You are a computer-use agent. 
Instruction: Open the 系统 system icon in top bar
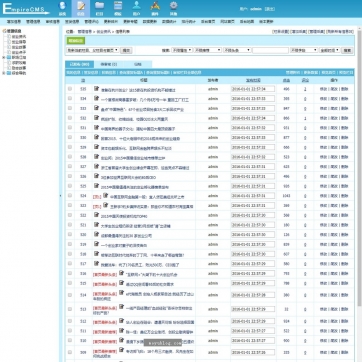(62, 8)
